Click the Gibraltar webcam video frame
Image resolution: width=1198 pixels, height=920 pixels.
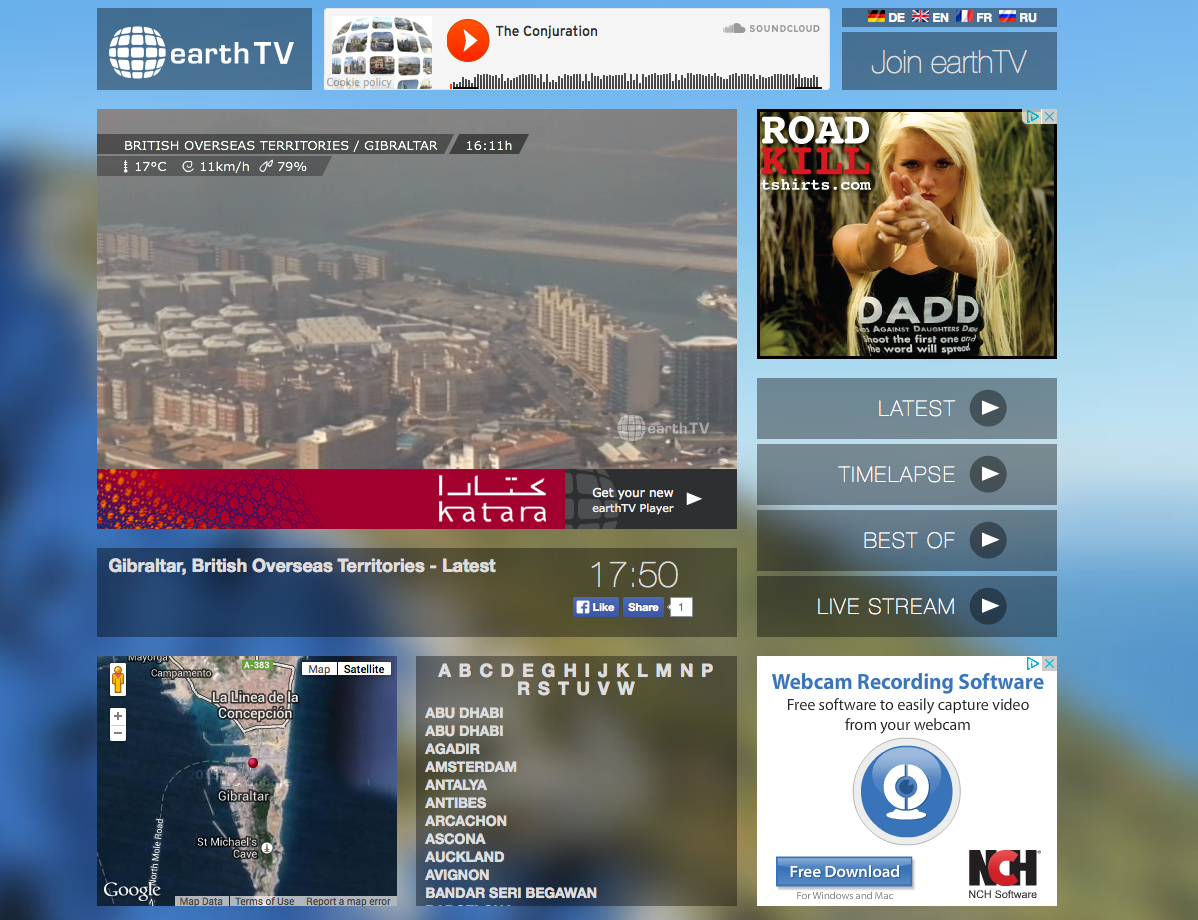417,289
